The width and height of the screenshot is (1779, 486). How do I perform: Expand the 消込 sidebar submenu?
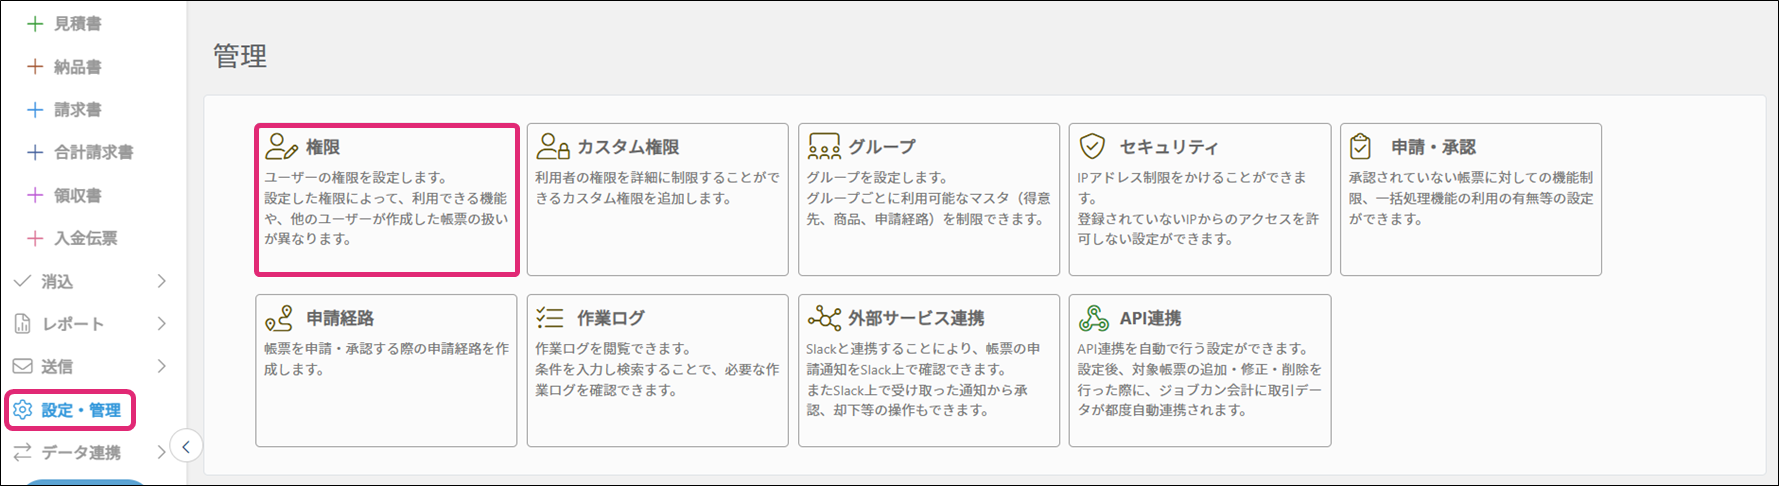[x=161, y=282]
